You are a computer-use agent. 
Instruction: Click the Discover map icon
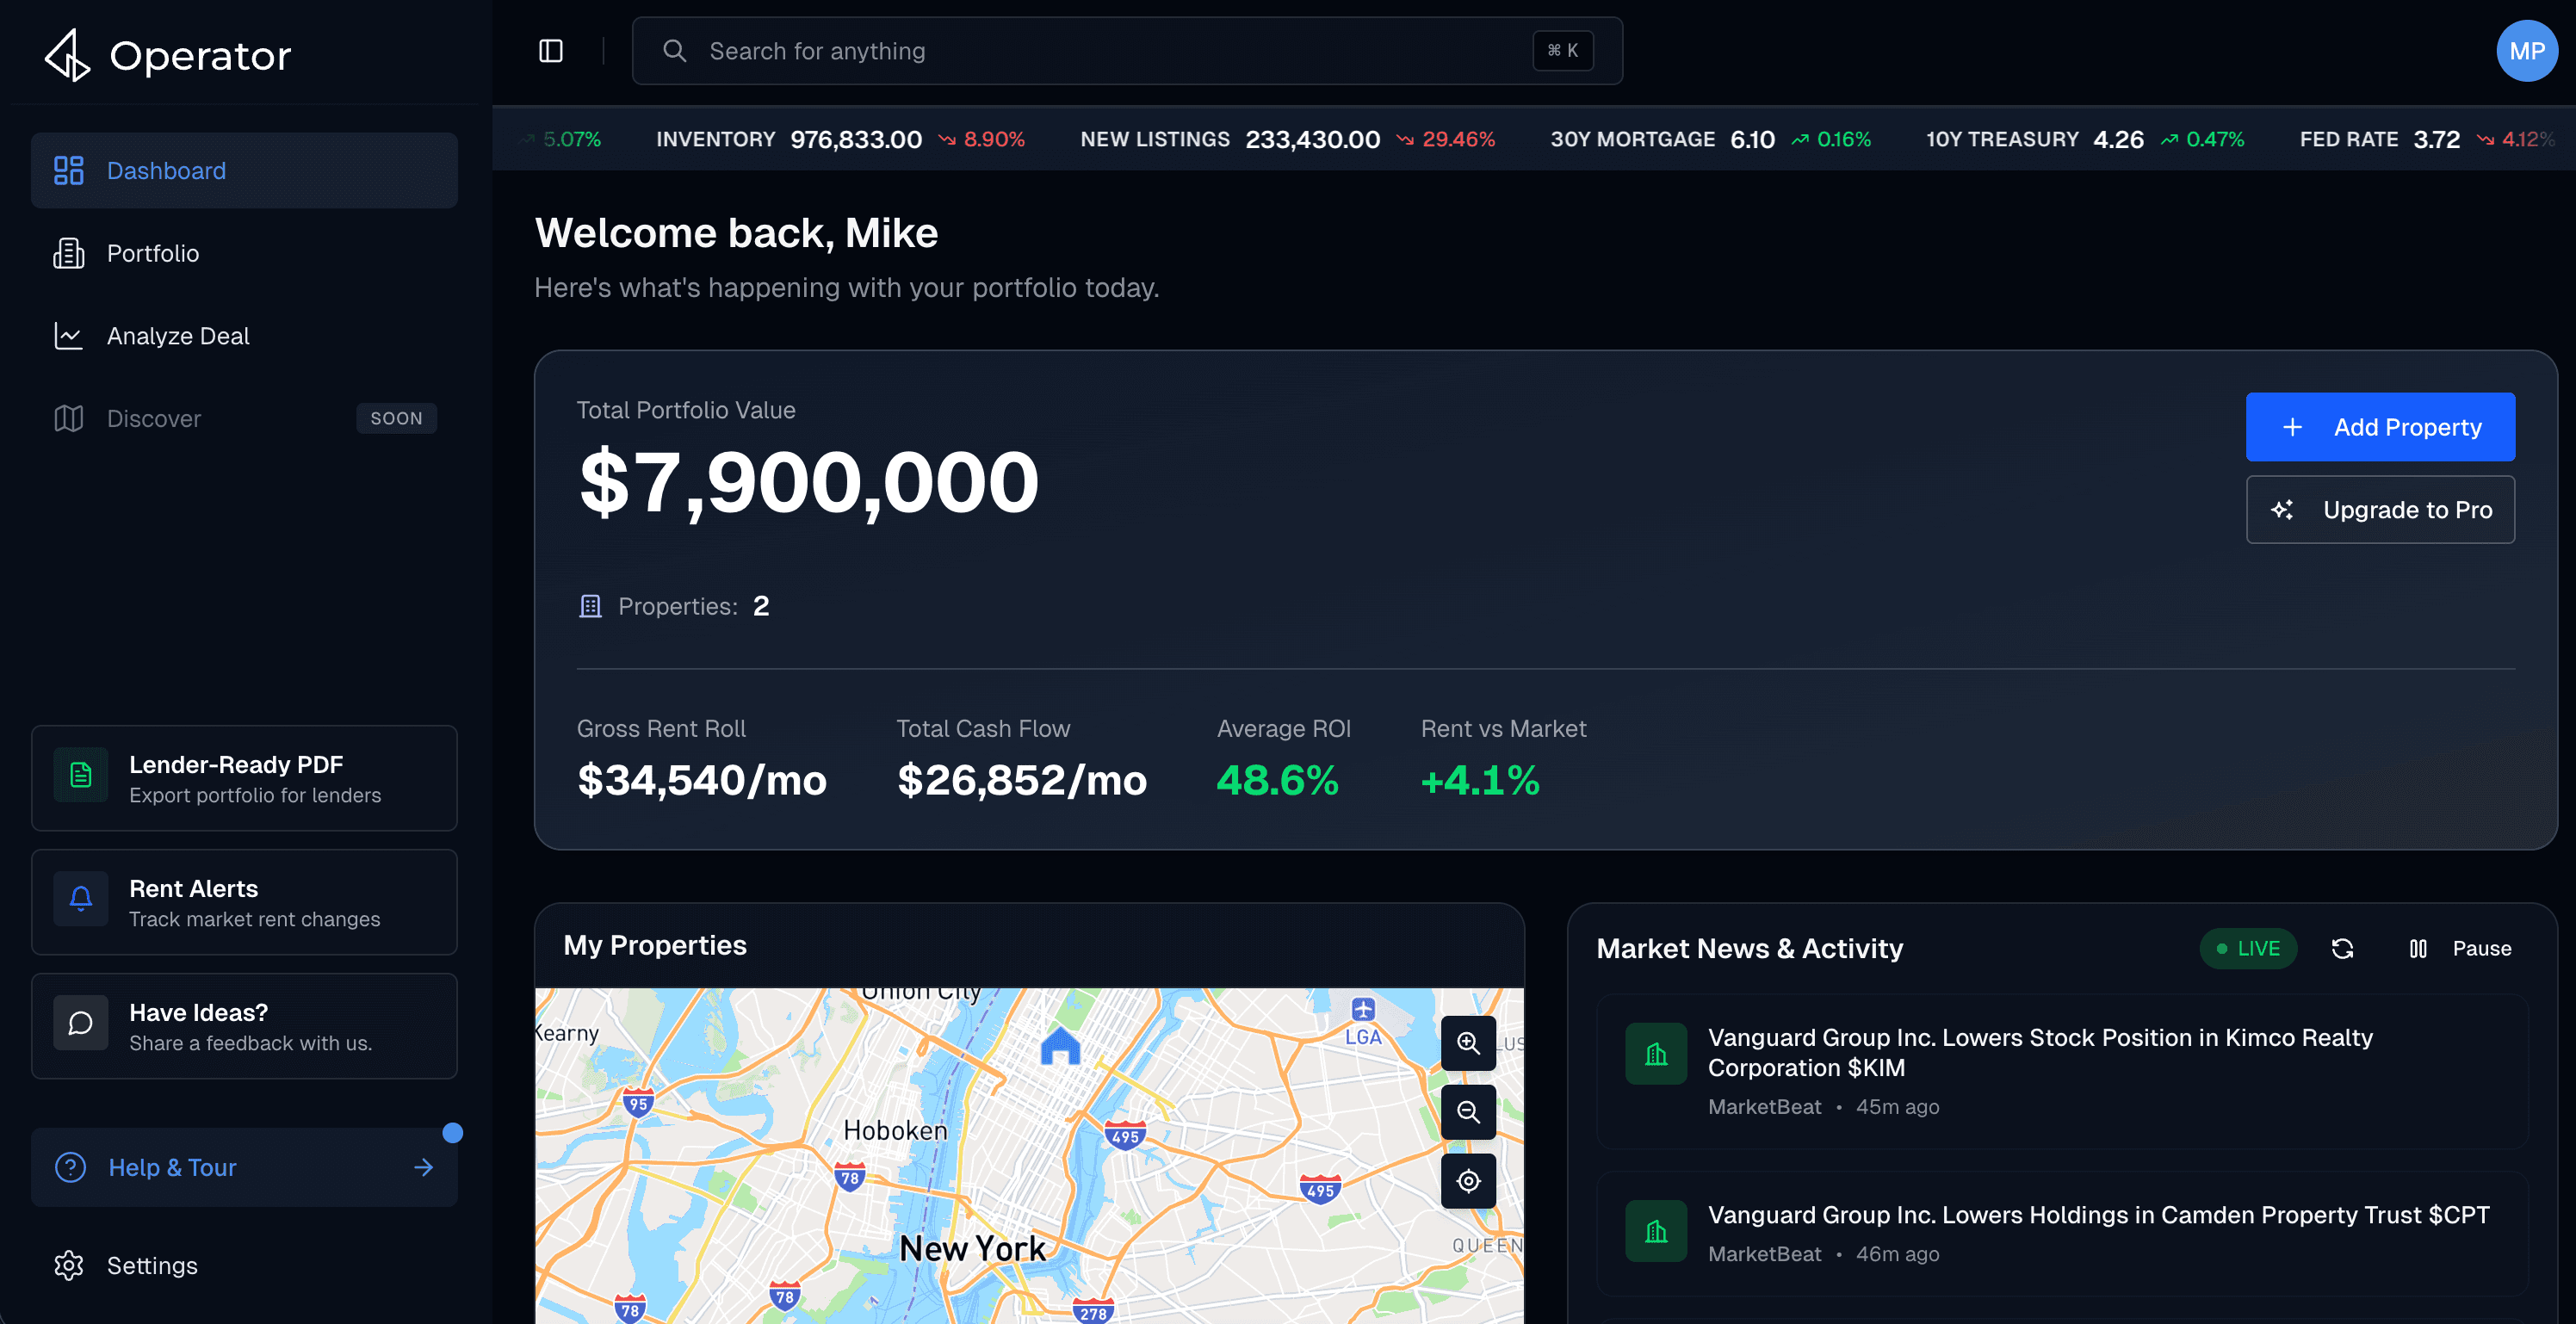click(68, 418)
